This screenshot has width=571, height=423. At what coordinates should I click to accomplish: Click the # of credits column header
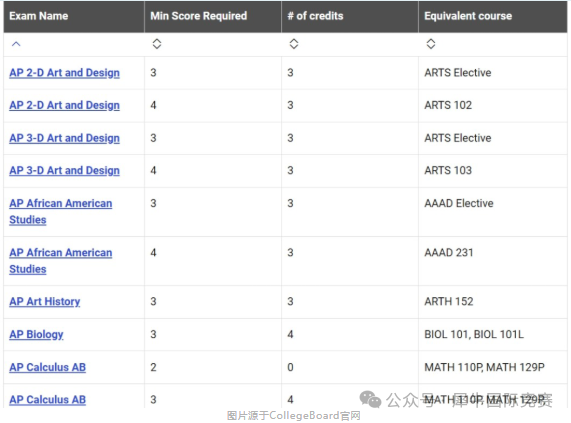click(350, 16)
